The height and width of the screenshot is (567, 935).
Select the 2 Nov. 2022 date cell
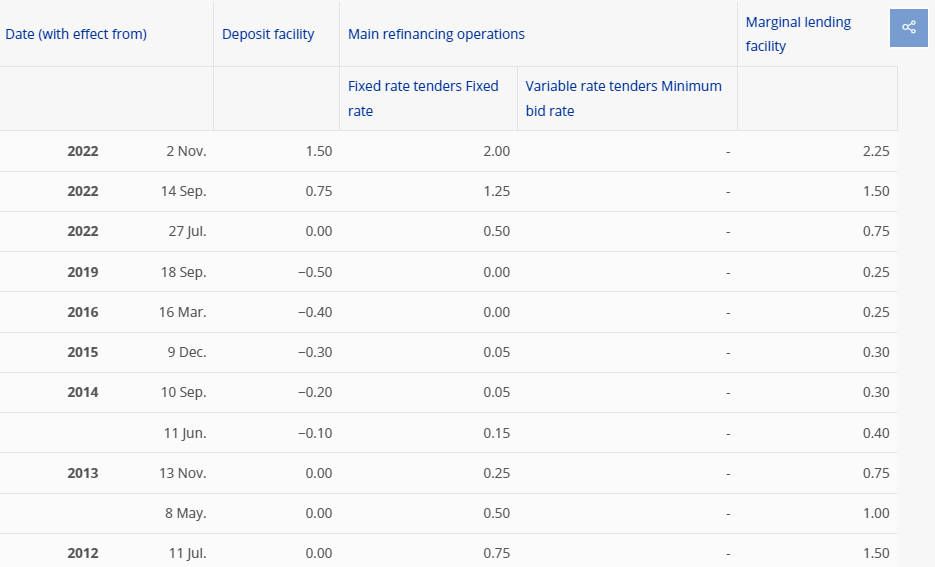(186, 151)
